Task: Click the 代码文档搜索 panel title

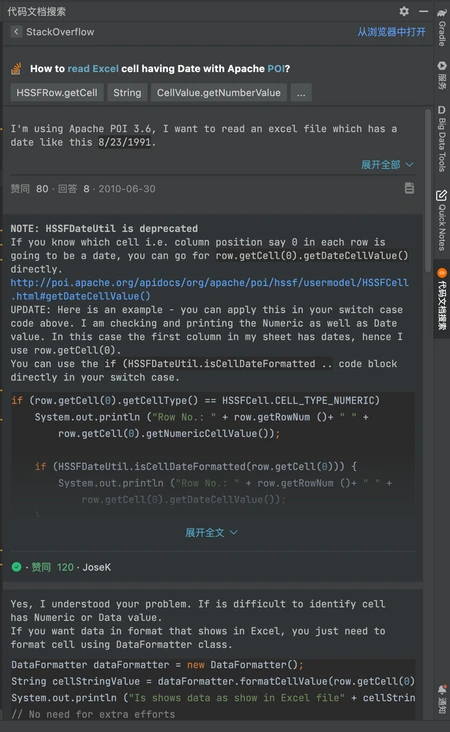Action: (36, 11)
